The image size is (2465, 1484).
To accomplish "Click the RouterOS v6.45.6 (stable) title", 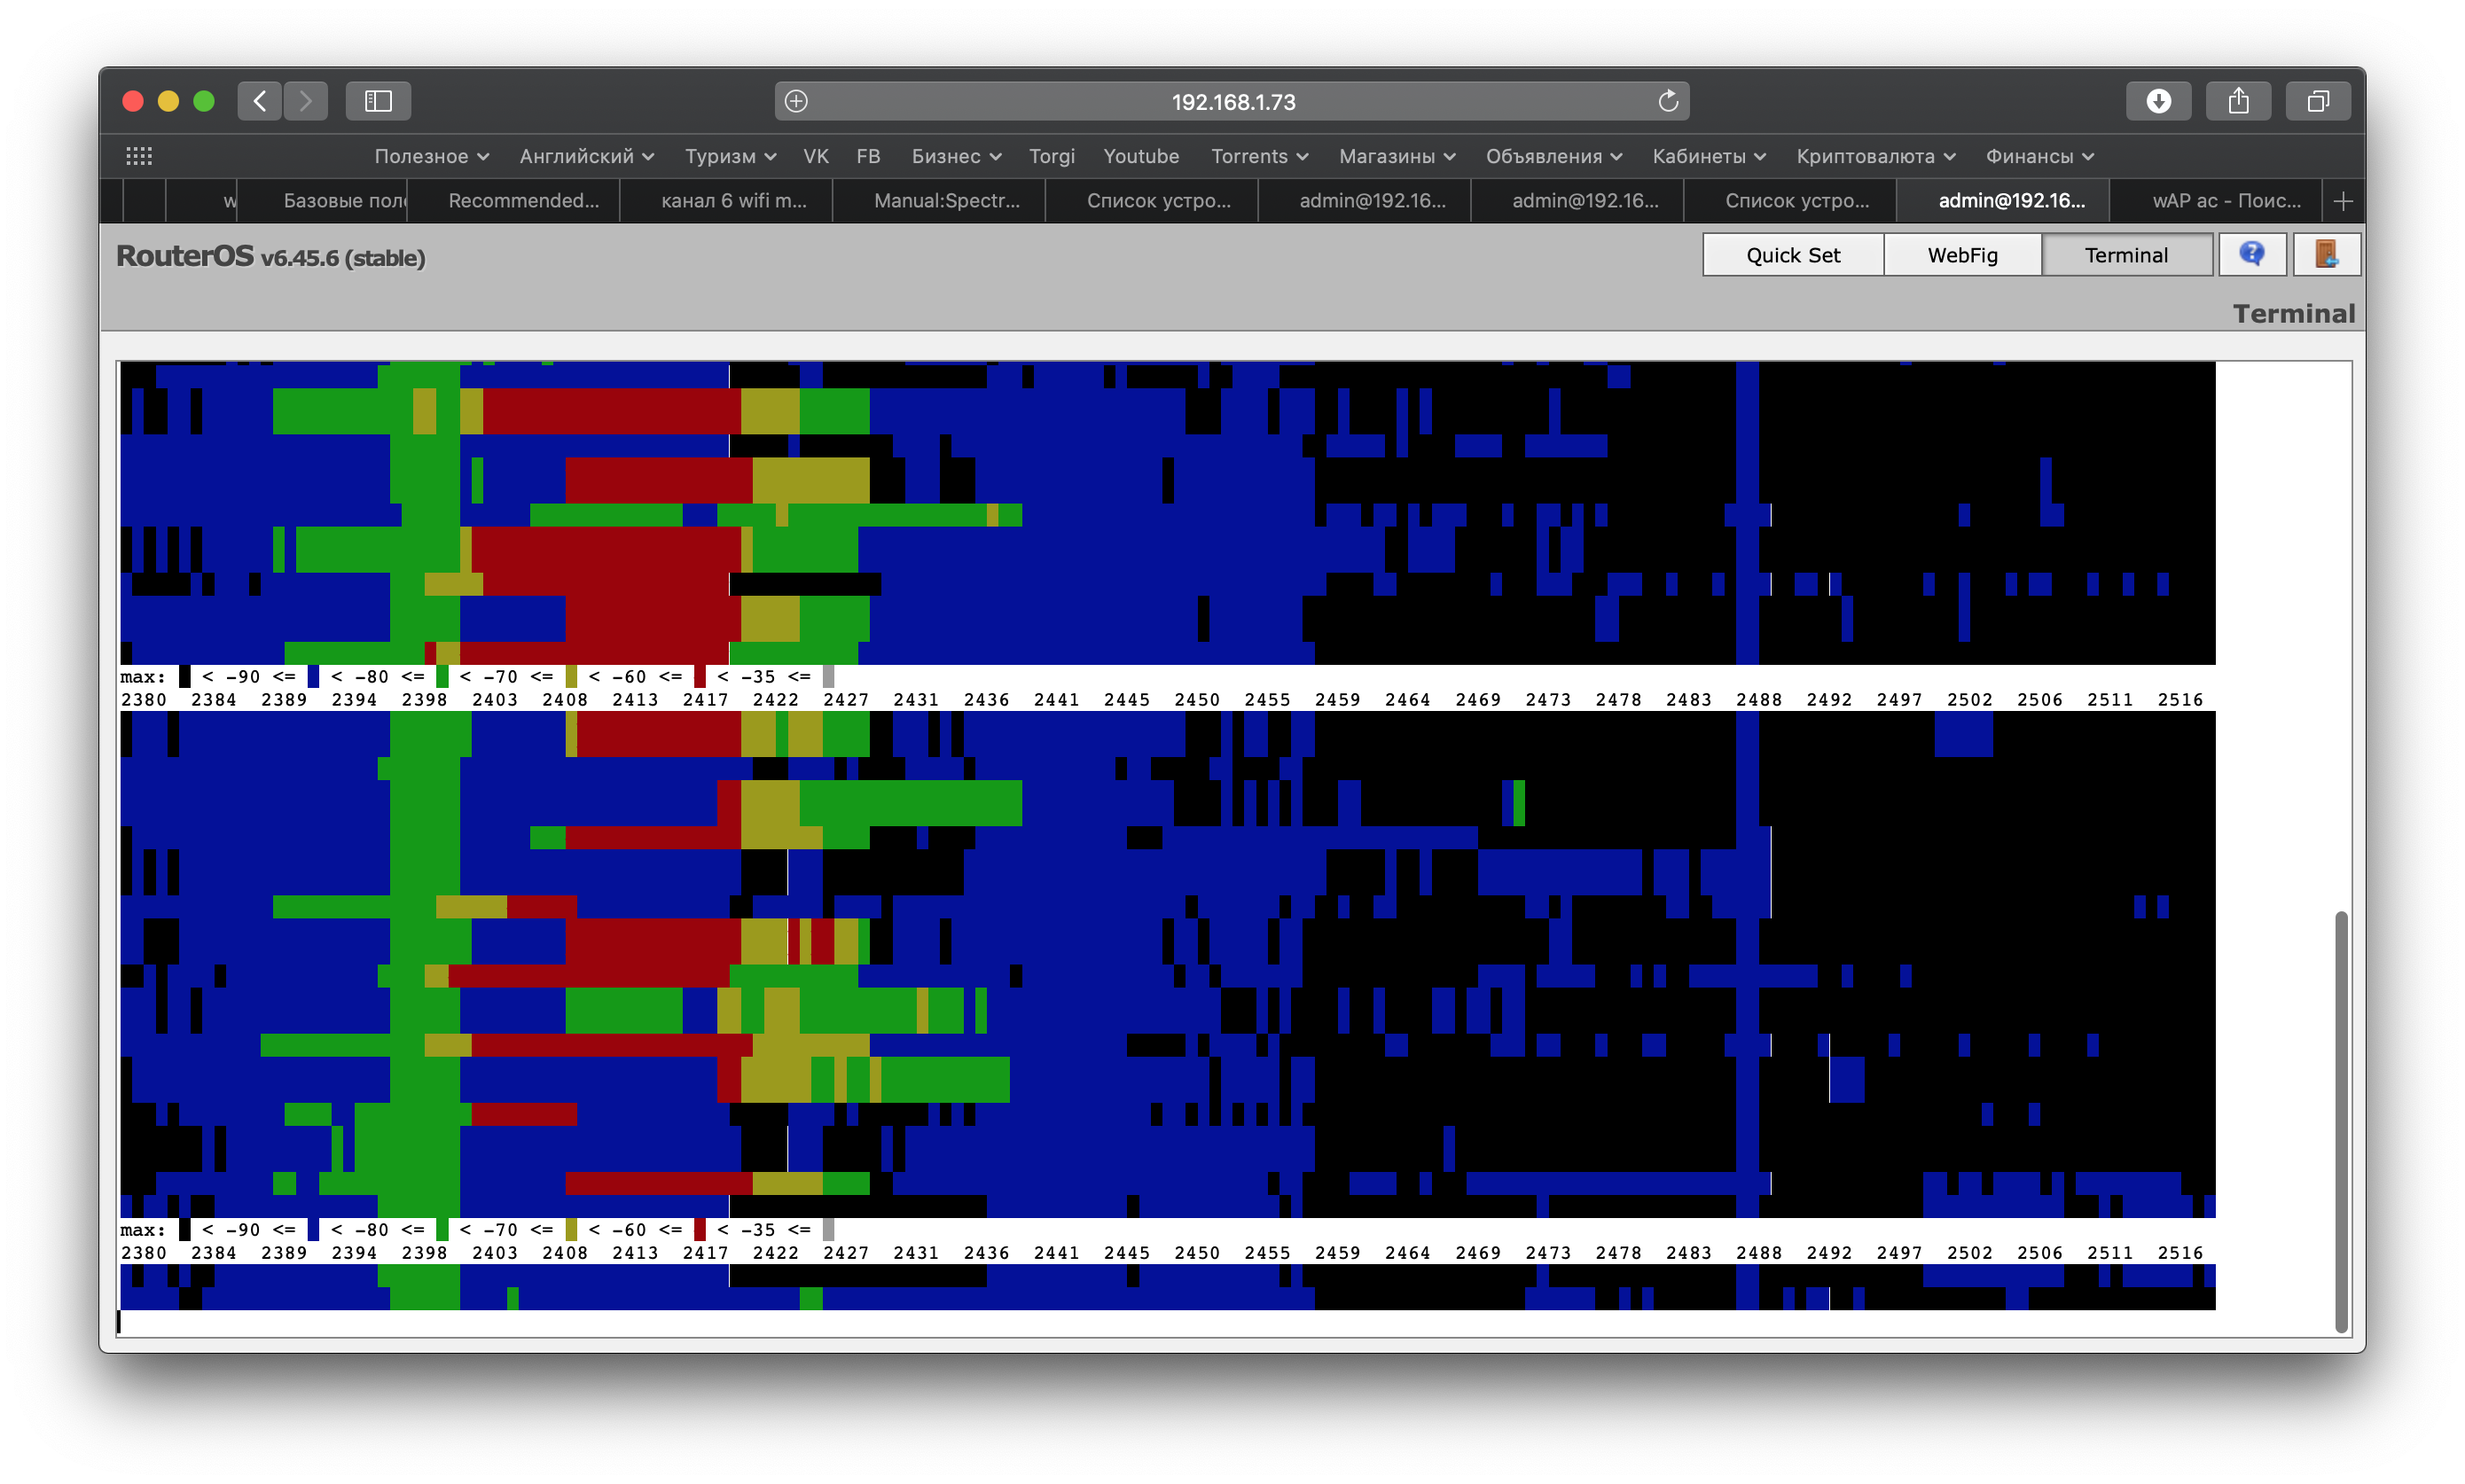I will pyautogui.click(x=271, y=257).
